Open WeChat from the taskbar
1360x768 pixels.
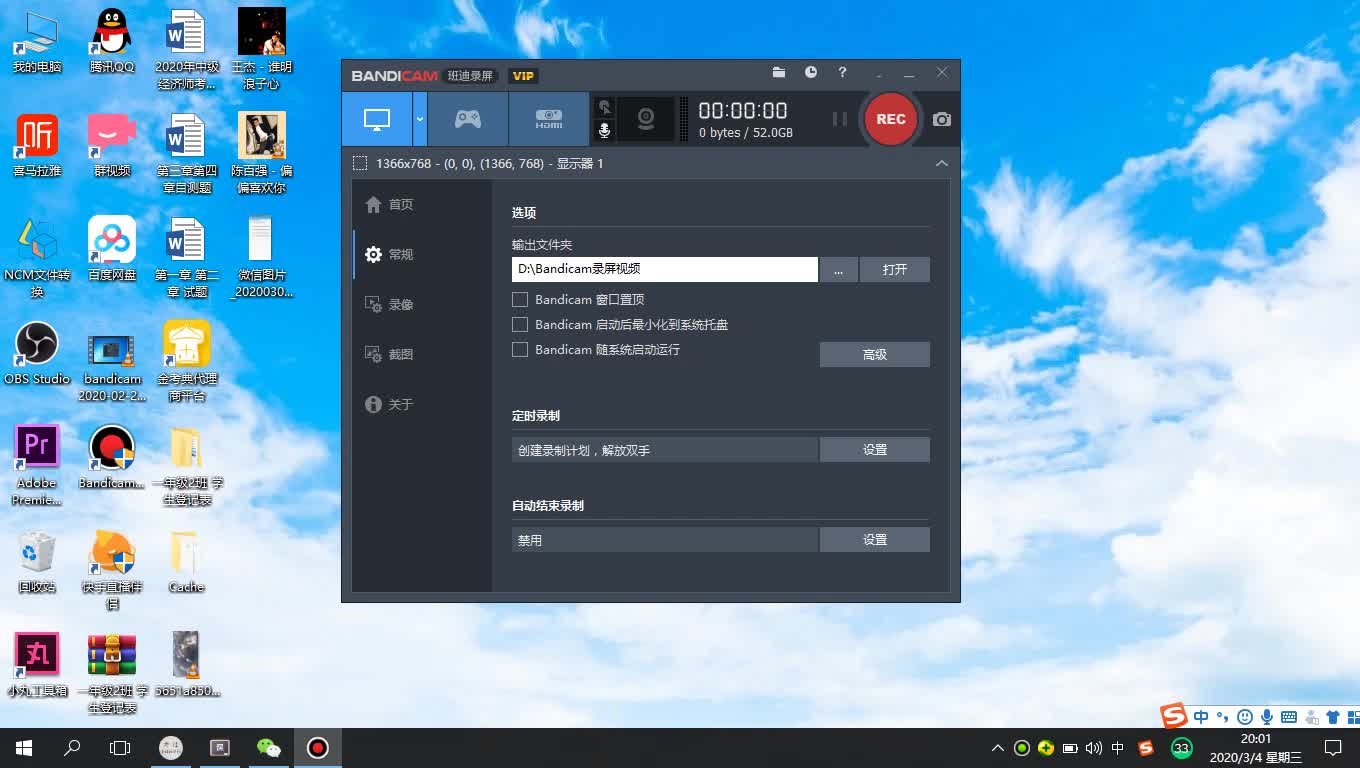tap(268, 748)
